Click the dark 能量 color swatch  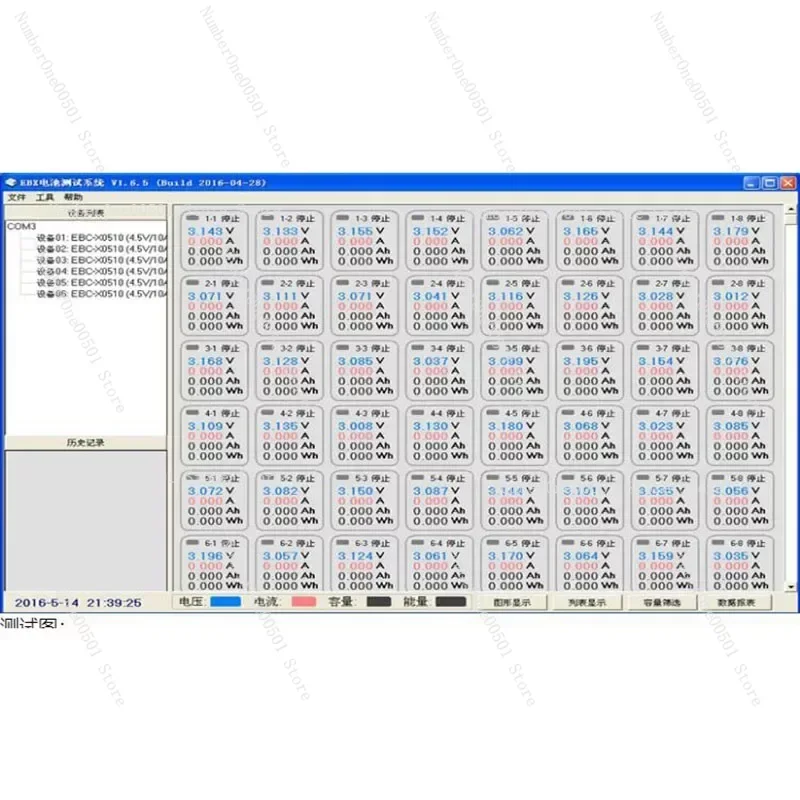(x=451, y=602)
